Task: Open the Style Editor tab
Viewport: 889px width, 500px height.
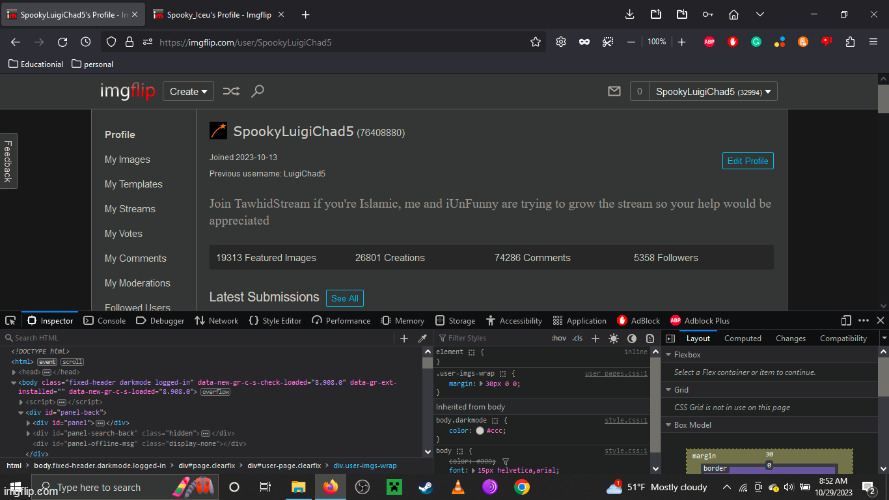Action: [x=275, y=321]
